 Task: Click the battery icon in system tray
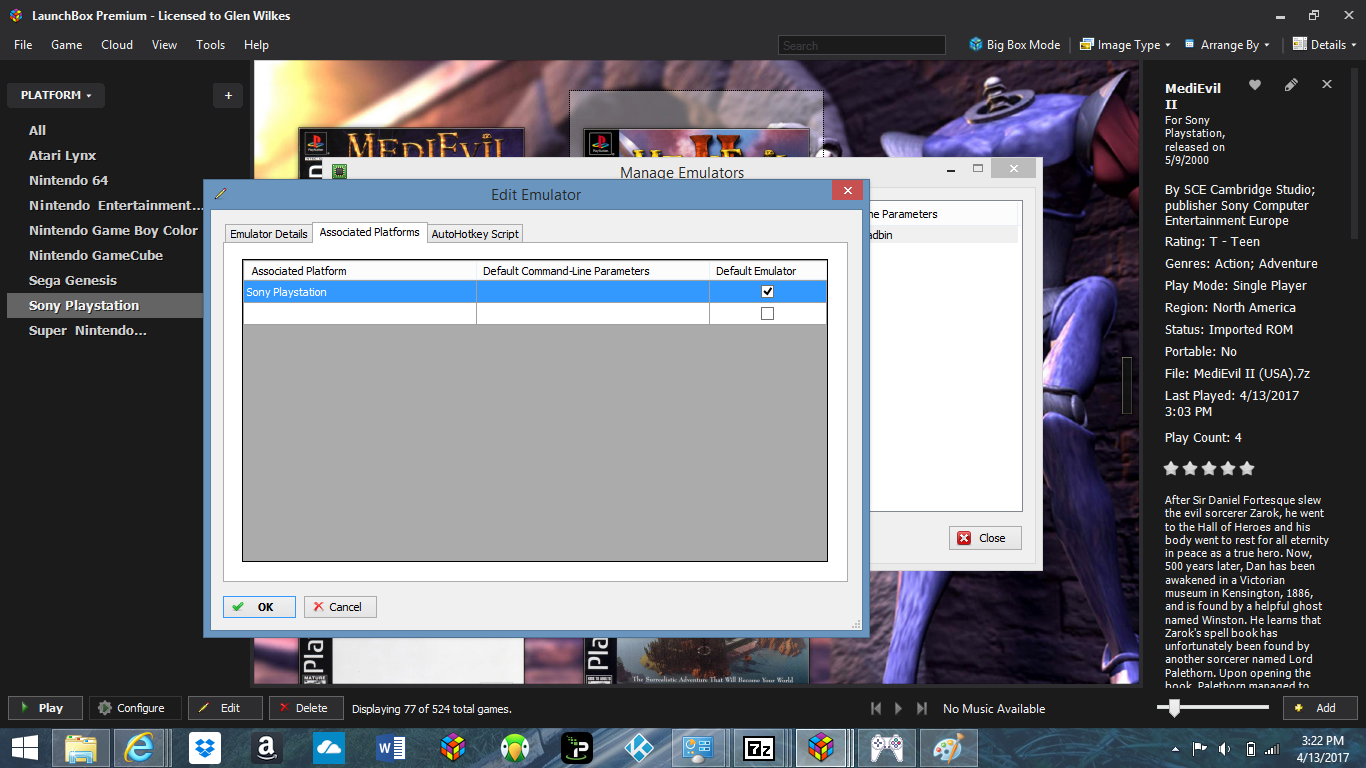click(1250, 748)
